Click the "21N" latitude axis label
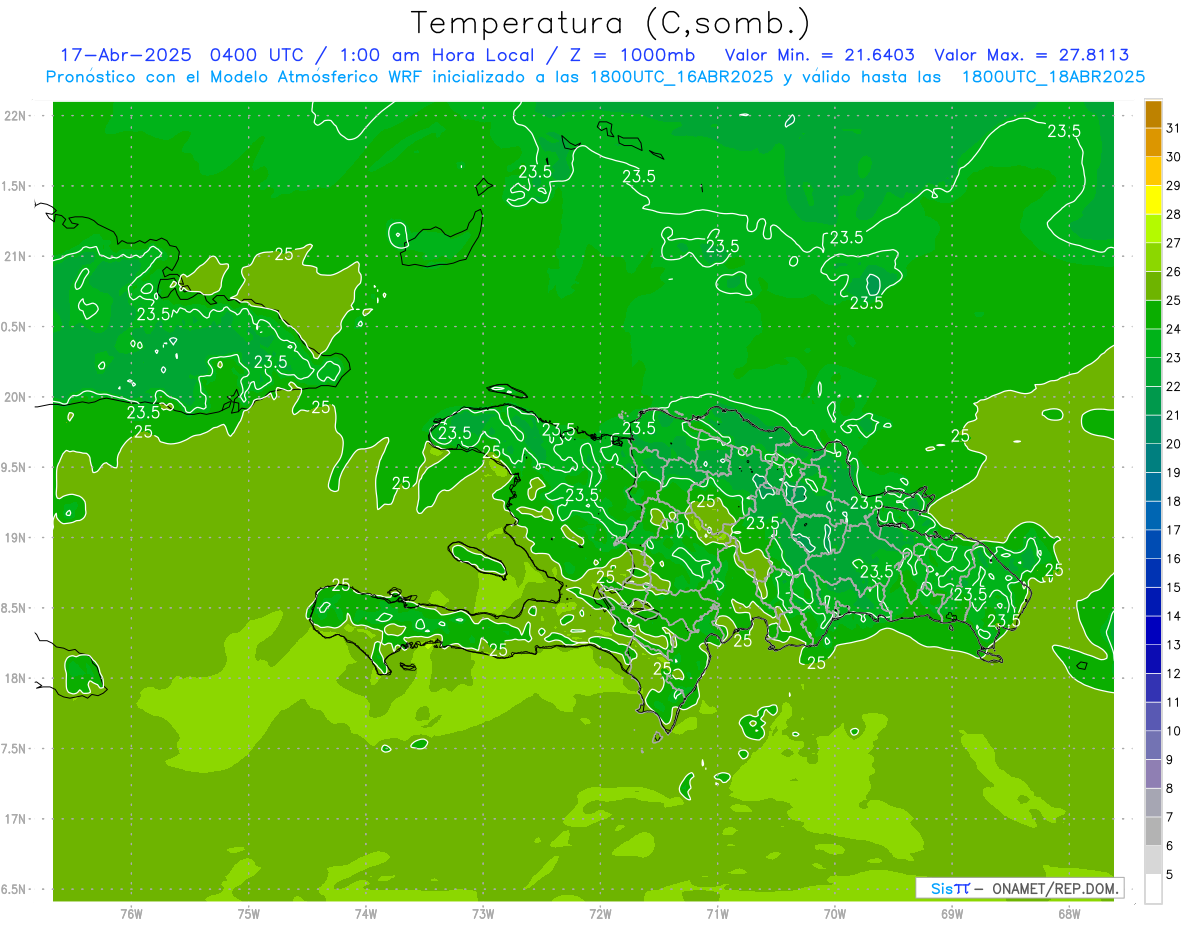Image resolution: width=1200 pixels, height=927 pixels. point(16,256)
